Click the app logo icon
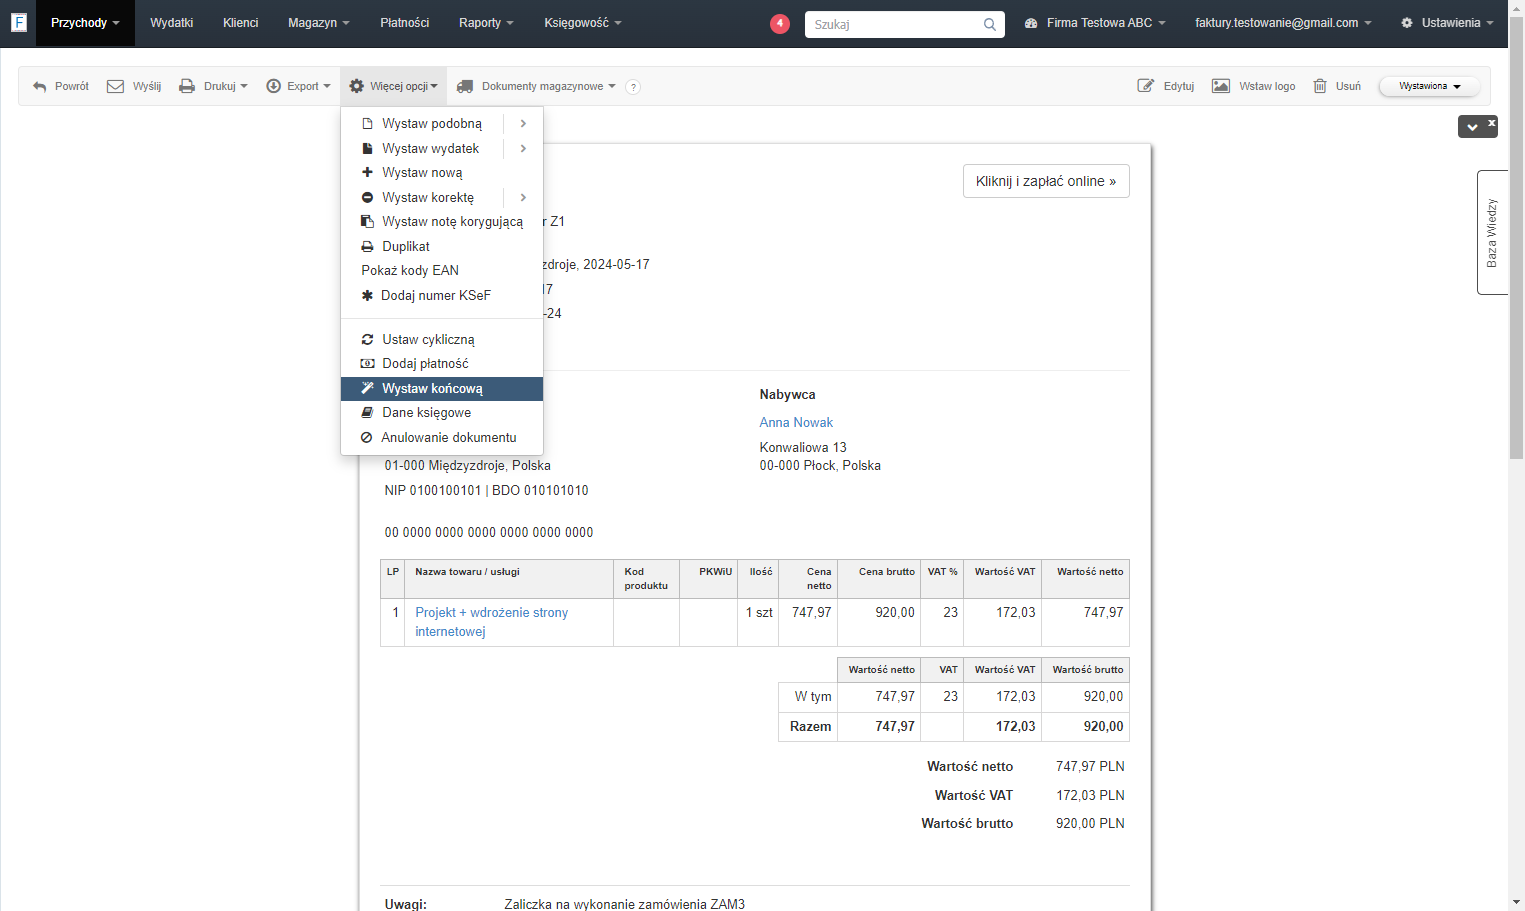1525x911 pixels. 18,22
